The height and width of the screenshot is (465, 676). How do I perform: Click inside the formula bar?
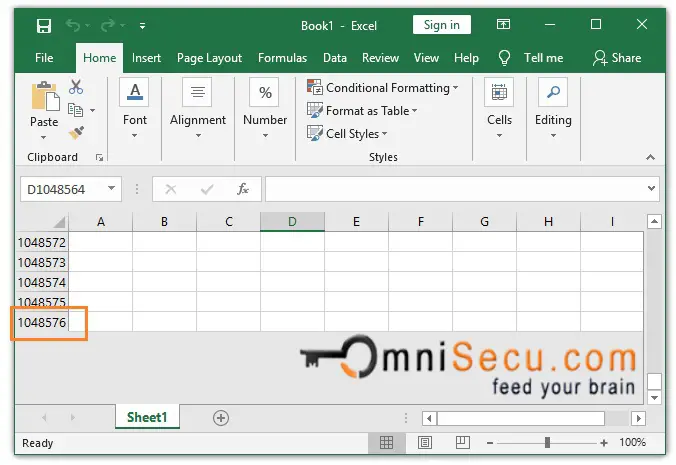coord(454,189)
